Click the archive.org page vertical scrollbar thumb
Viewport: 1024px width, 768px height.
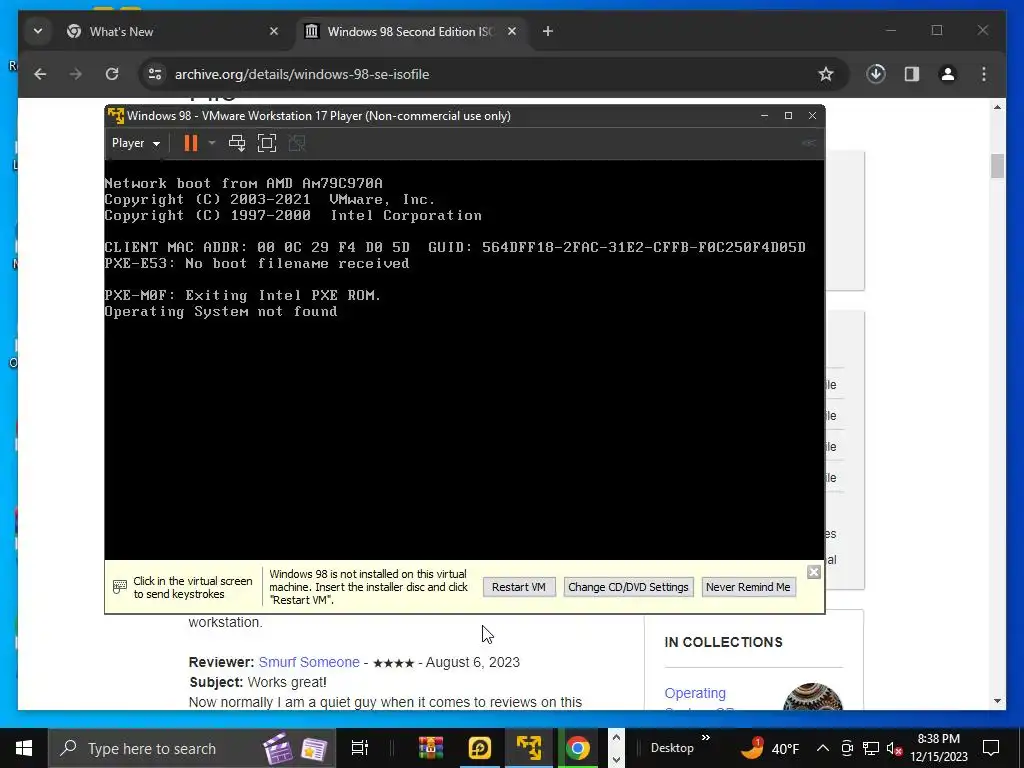click(997, 166)
